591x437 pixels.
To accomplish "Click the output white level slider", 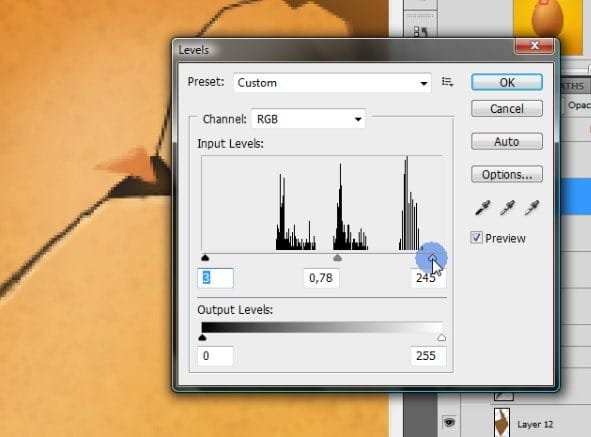I will (x=442, y=337).
